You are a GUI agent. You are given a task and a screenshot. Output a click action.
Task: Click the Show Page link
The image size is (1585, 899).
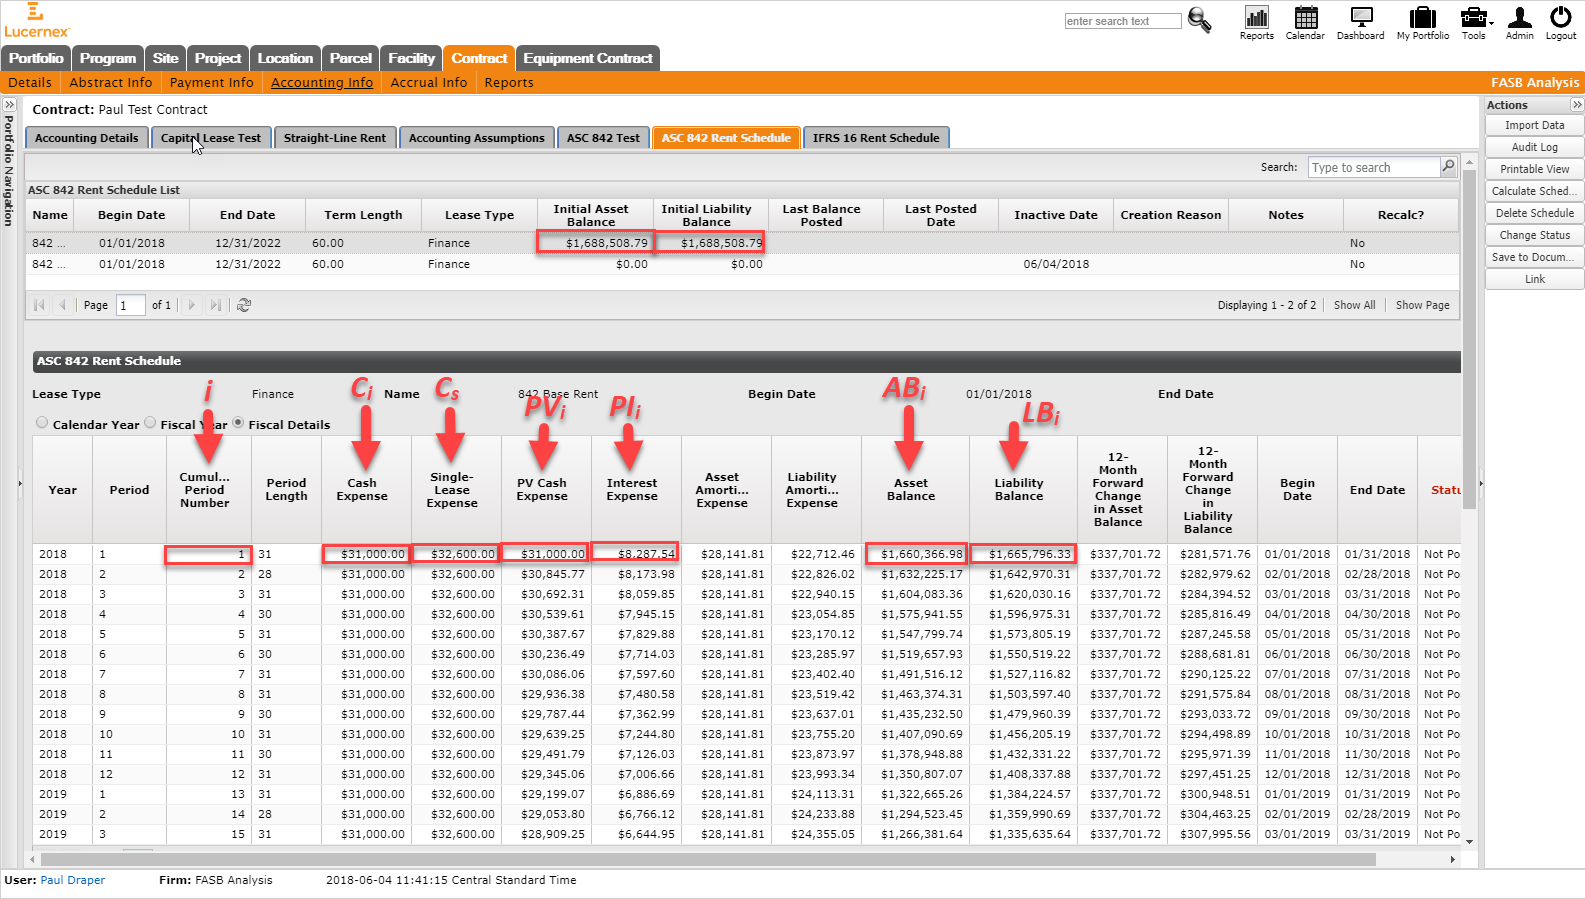click(x=1422, y=305)
